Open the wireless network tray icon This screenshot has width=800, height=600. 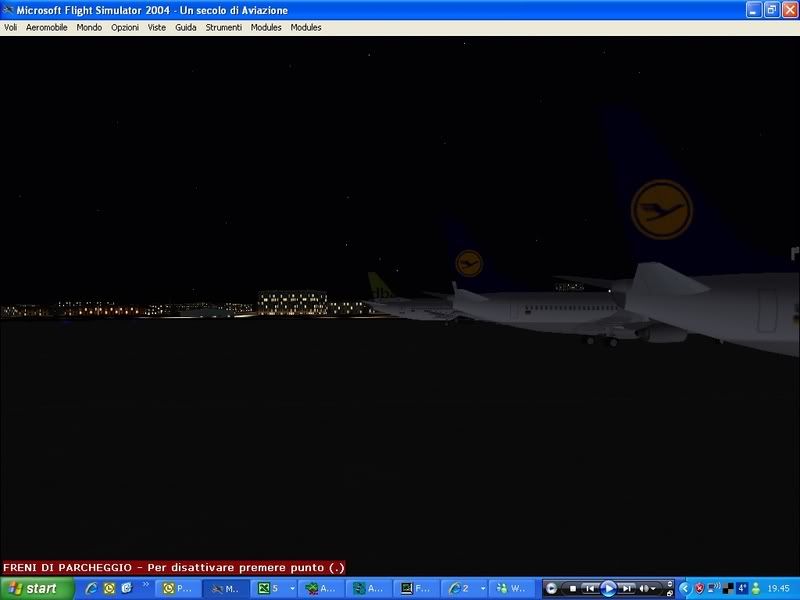point(714,588)
